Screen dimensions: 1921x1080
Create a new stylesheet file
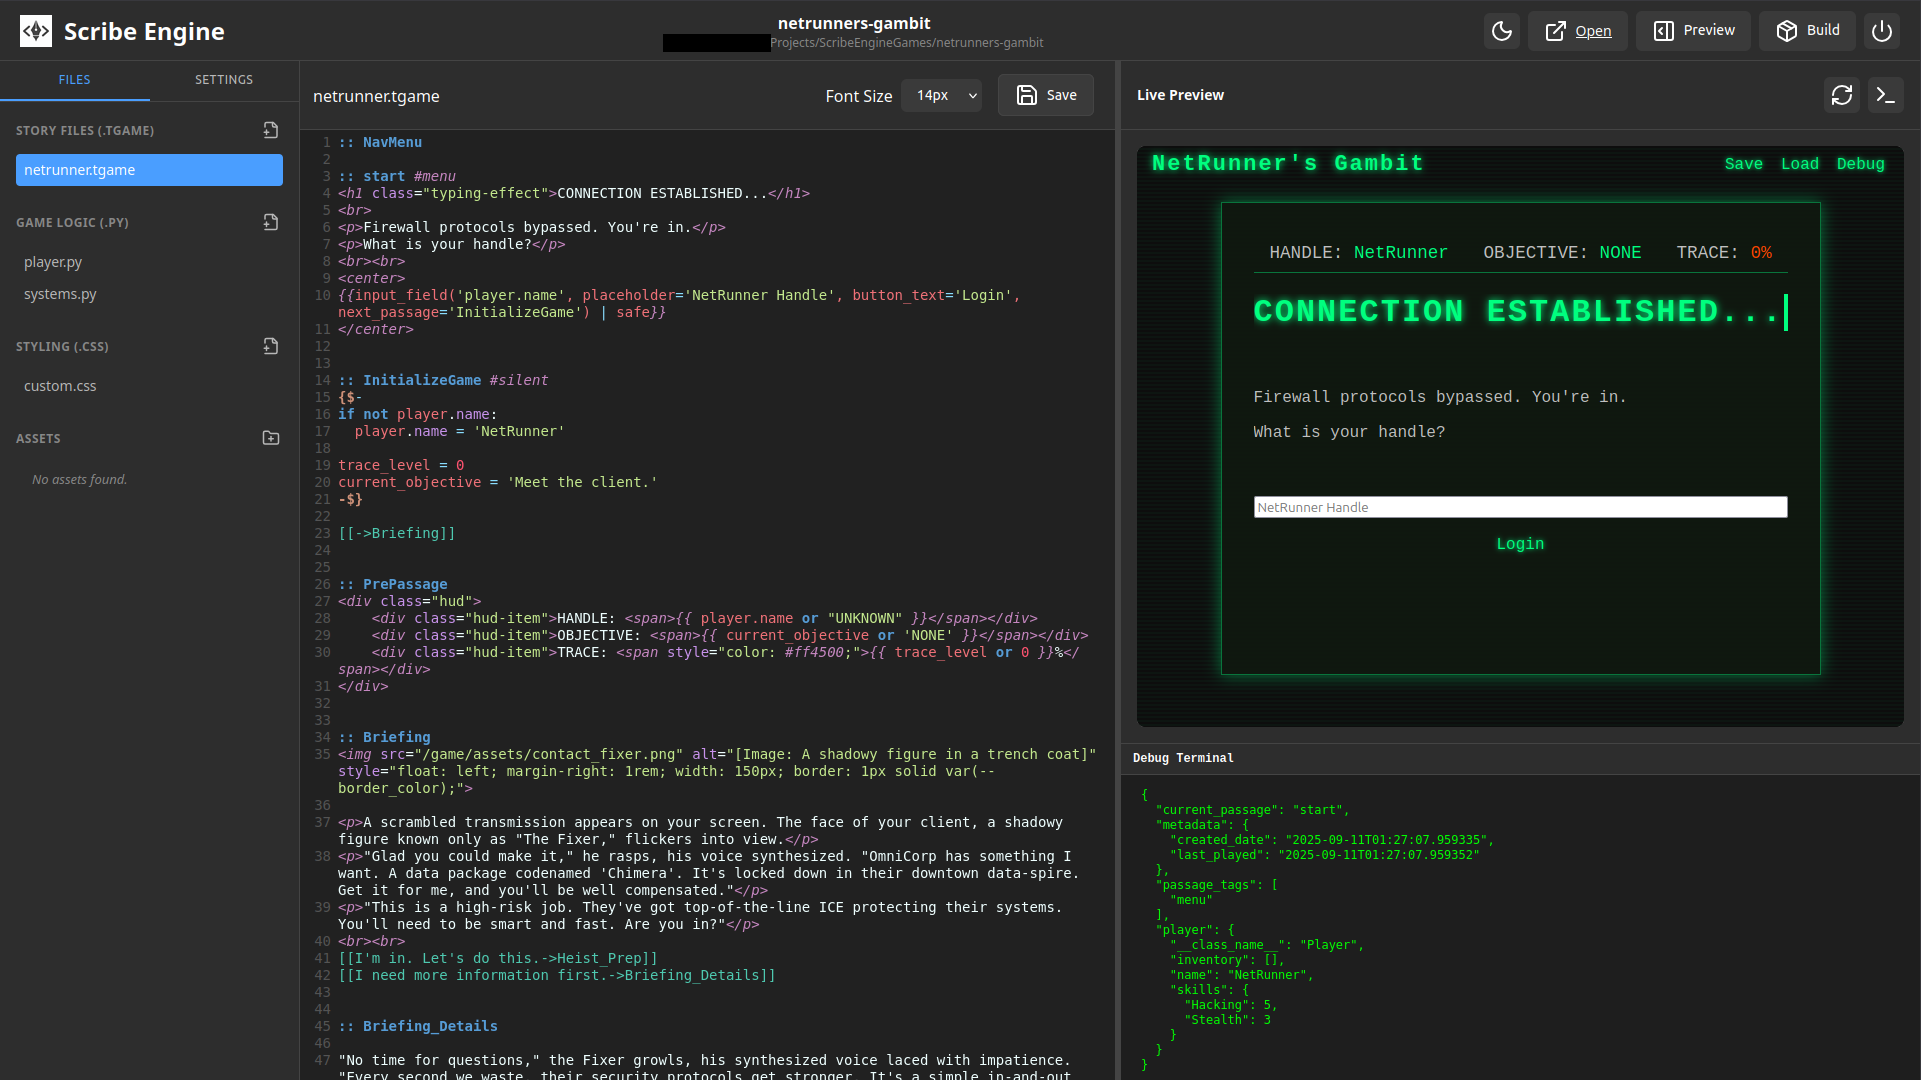(270, 346)
